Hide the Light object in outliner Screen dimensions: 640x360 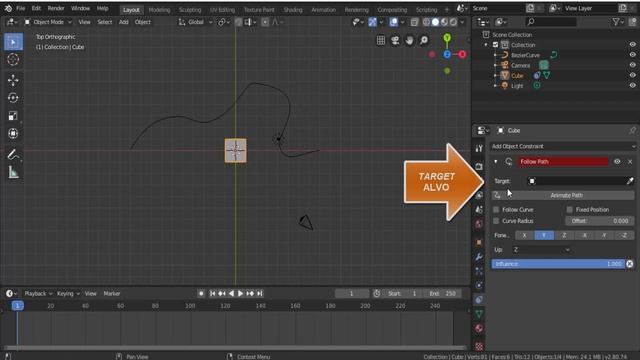coord(632,86)
